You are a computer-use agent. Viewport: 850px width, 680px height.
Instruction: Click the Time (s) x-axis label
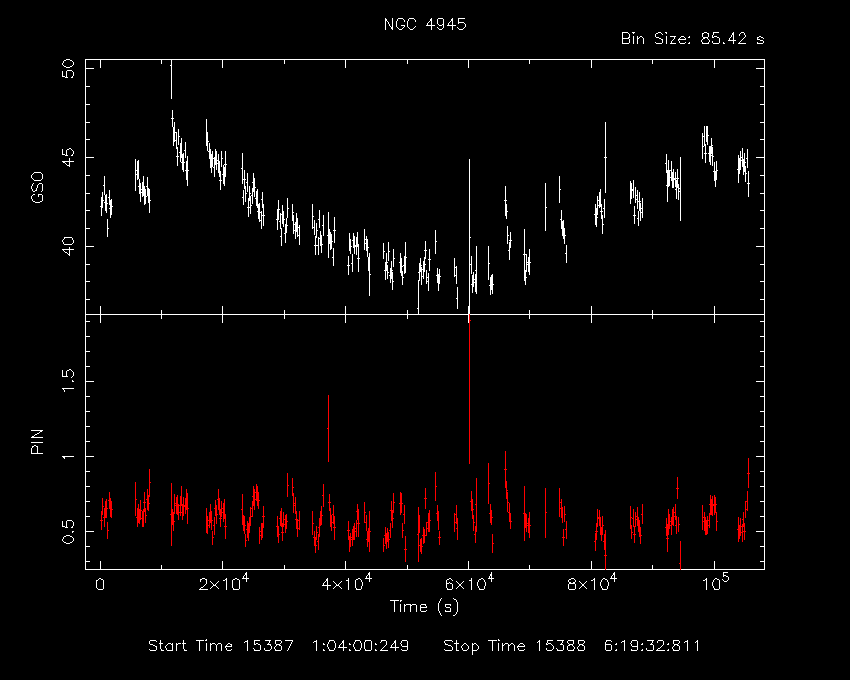(424, 606)
